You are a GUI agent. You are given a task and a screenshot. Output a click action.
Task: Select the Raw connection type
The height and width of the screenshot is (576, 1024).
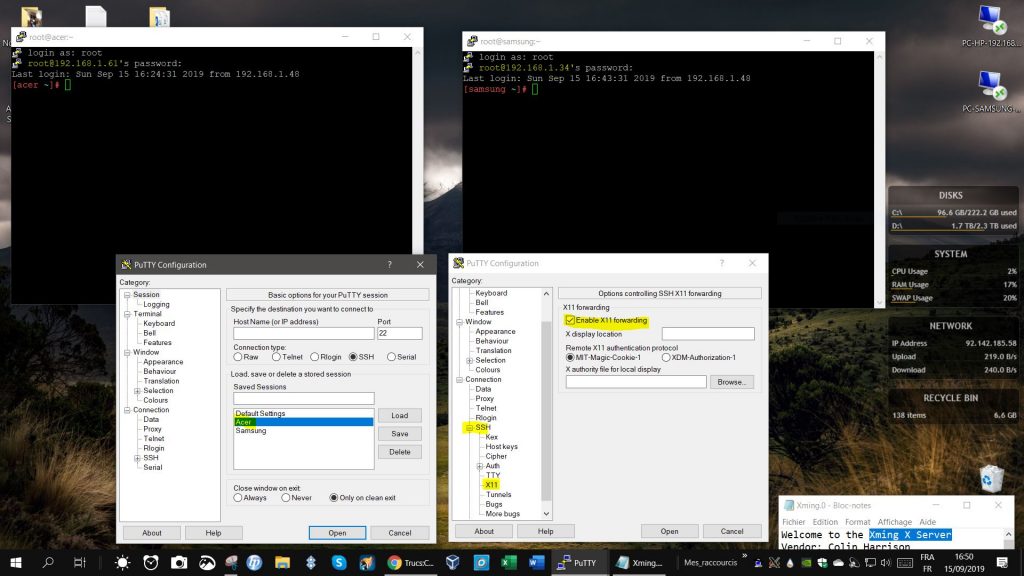[x=238, y=357]
